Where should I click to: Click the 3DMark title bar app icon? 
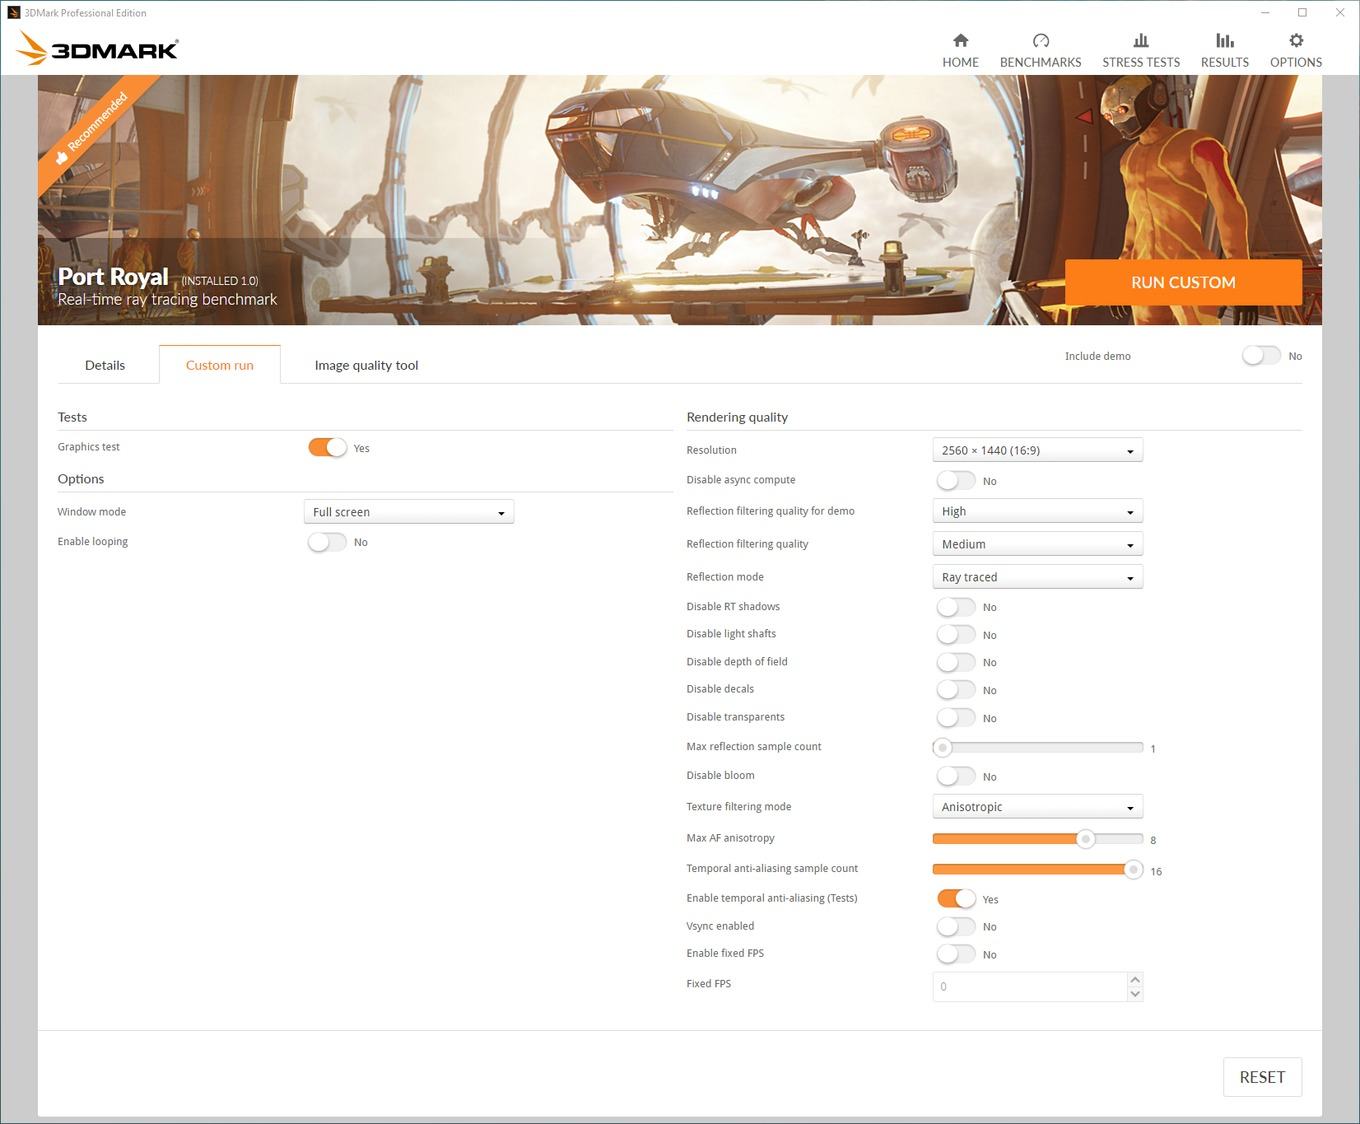(x=13, y=13)
